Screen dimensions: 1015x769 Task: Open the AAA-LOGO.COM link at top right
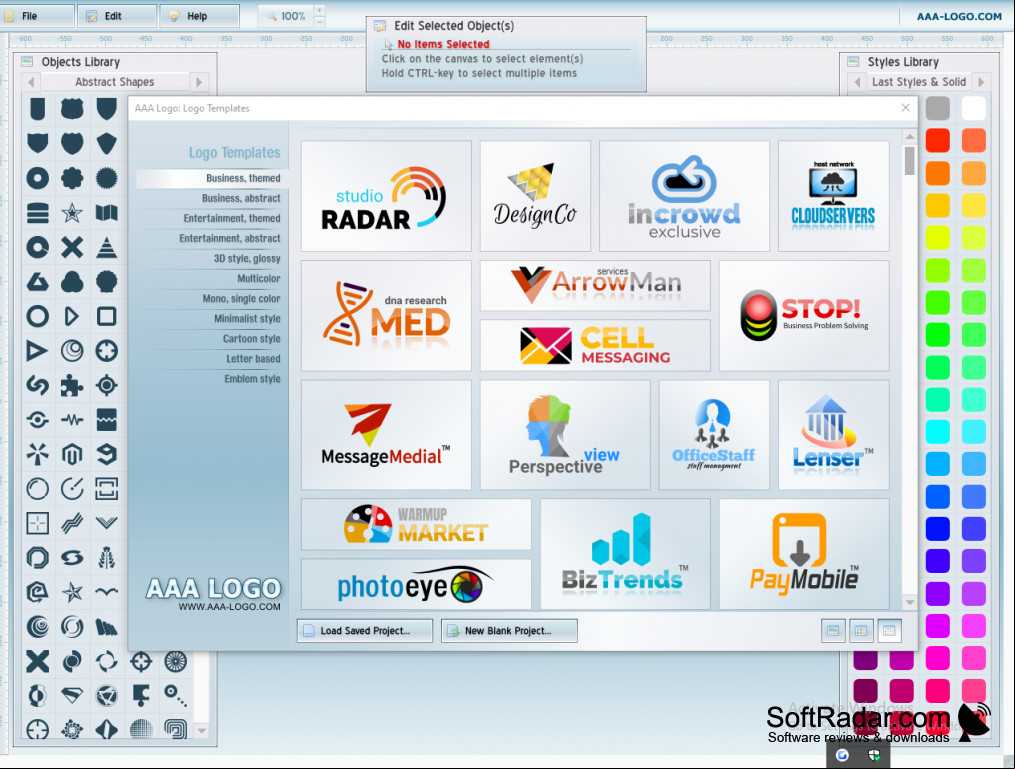tap(959, 16)
